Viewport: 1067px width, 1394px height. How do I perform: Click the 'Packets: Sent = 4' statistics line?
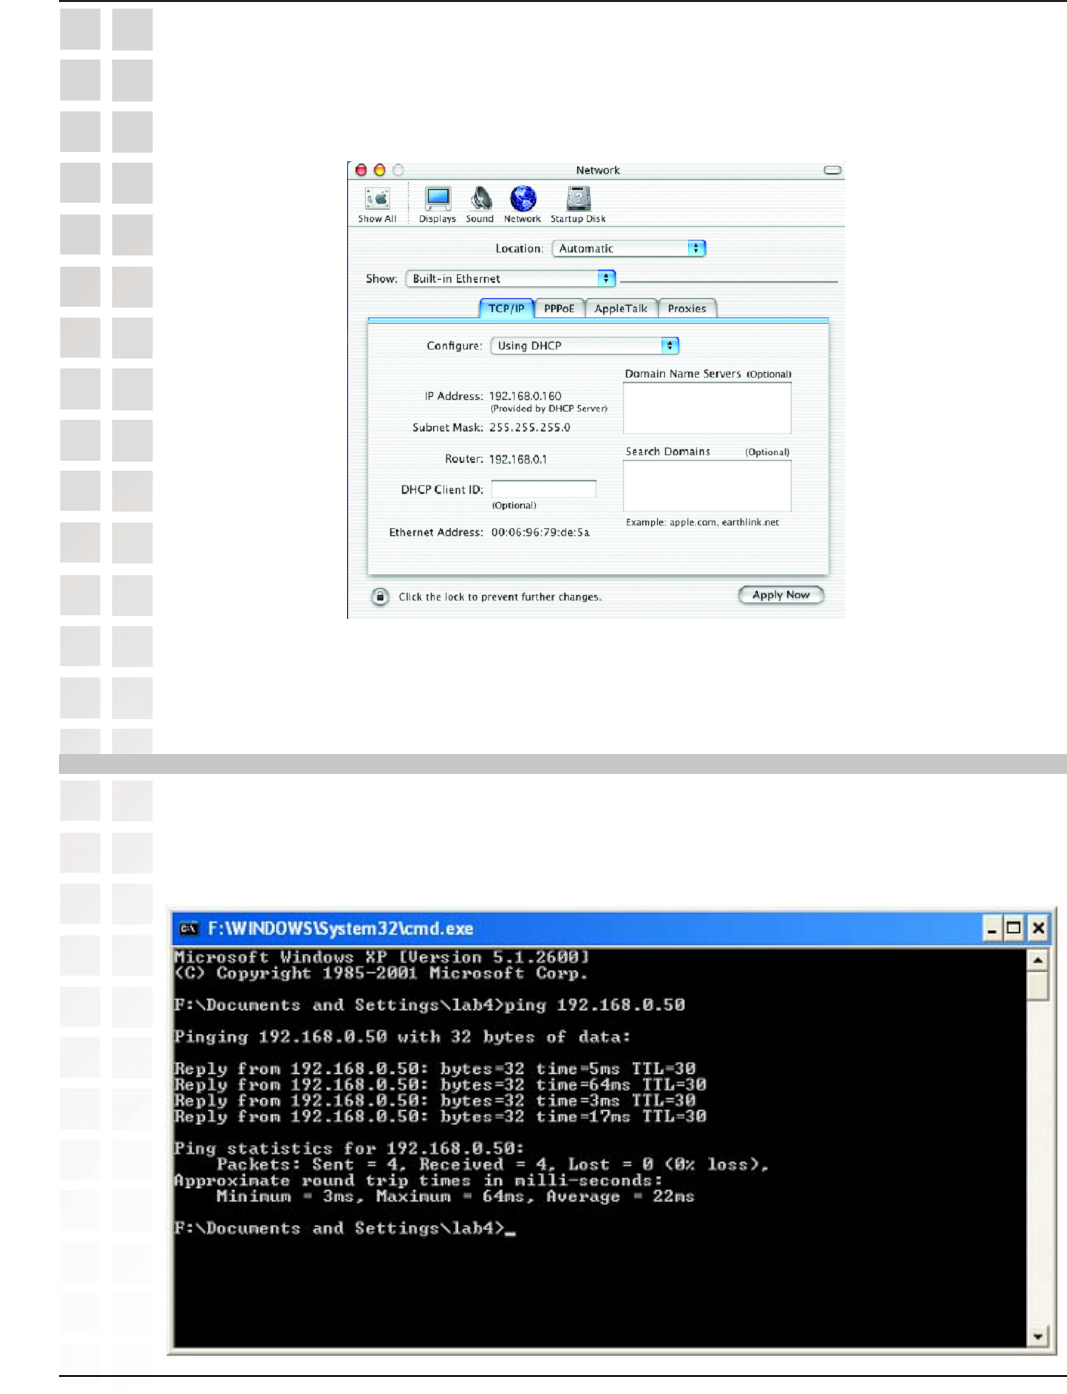(x=493, y=1165)
